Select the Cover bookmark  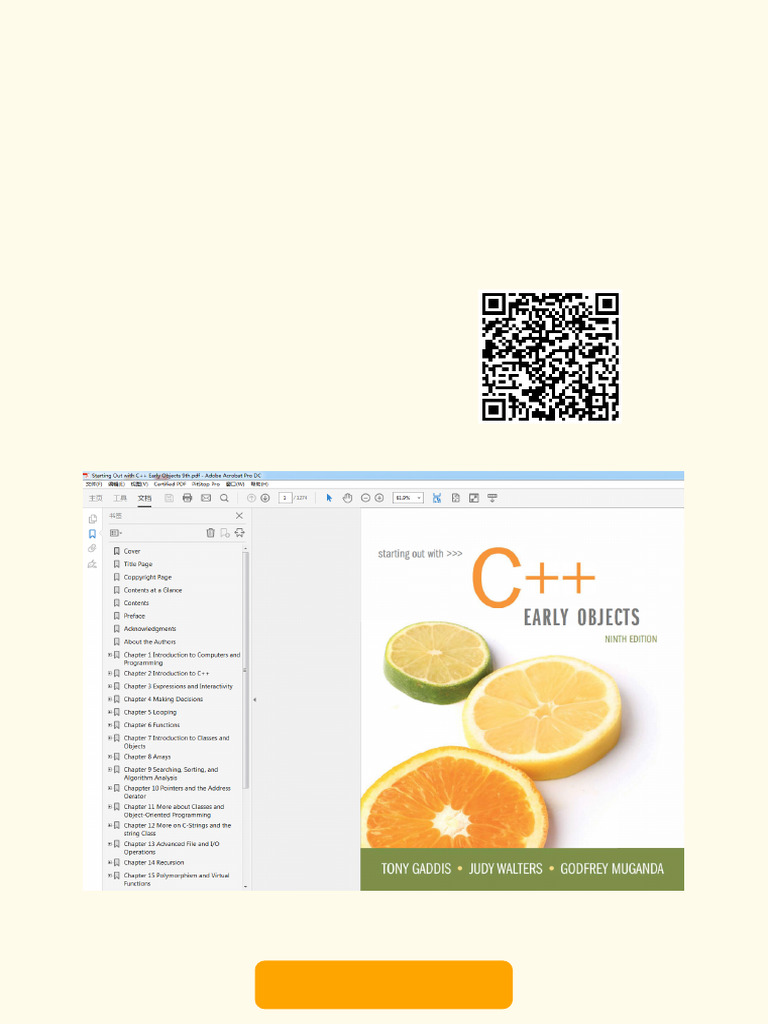tap(132, 551)
